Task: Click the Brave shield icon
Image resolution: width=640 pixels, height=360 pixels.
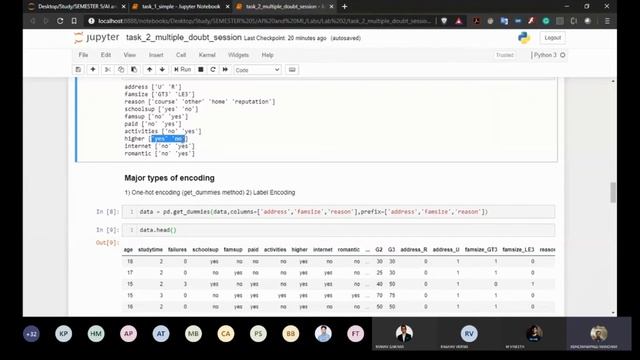Action: click(x=444, y=21)
